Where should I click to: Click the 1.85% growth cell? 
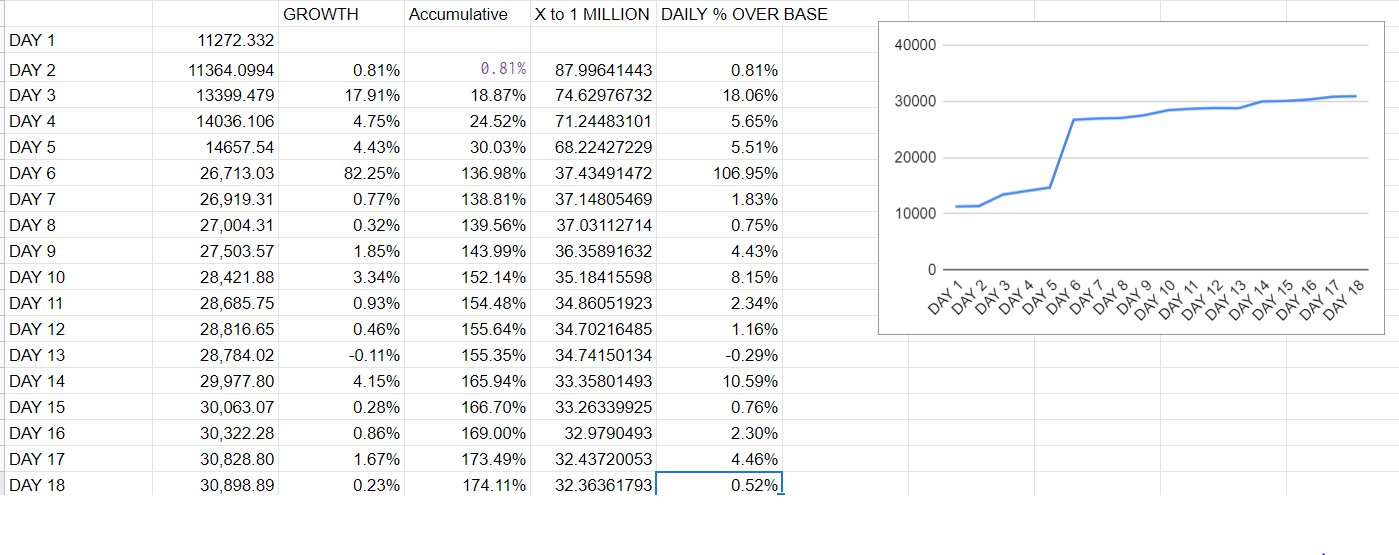coord(341,251)
